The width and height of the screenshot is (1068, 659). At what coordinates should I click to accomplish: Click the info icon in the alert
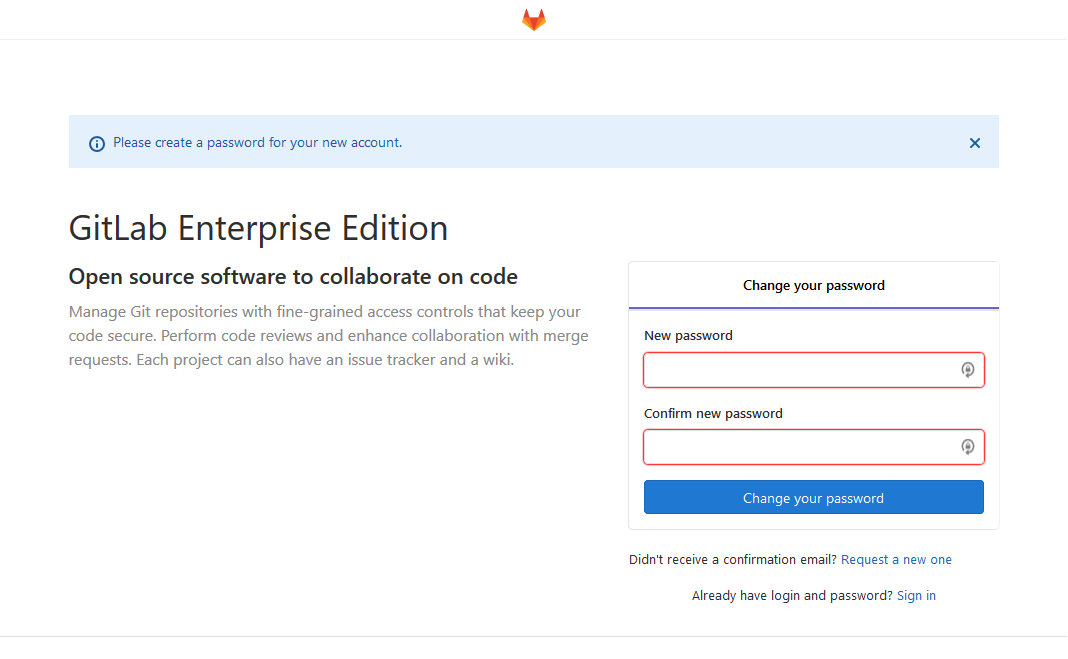point(97,143)
